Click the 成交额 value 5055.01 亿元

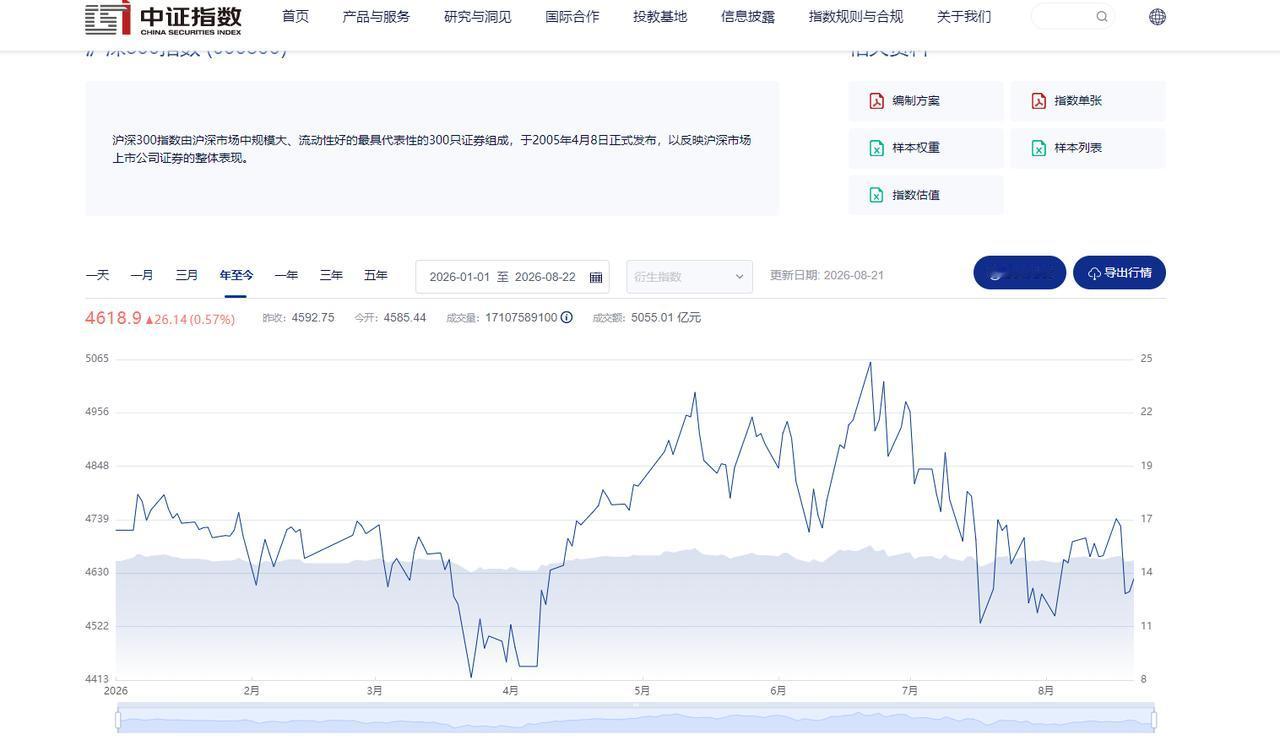(666, 318)
